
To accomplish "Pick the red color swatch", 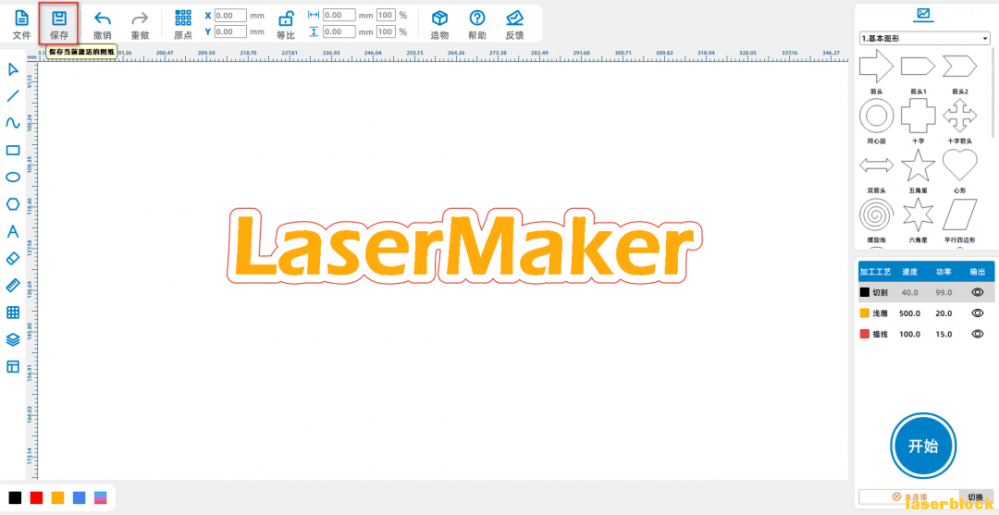I will [36, 497].
